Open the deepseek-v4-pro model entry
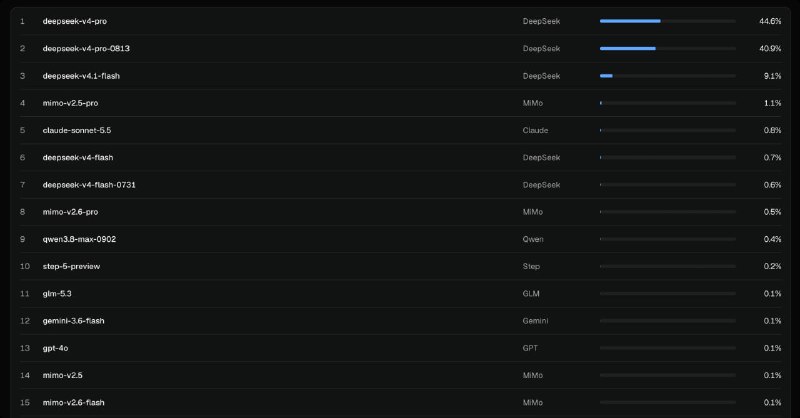800x418 pixels. pyautogui.click(x=401, y=21)
